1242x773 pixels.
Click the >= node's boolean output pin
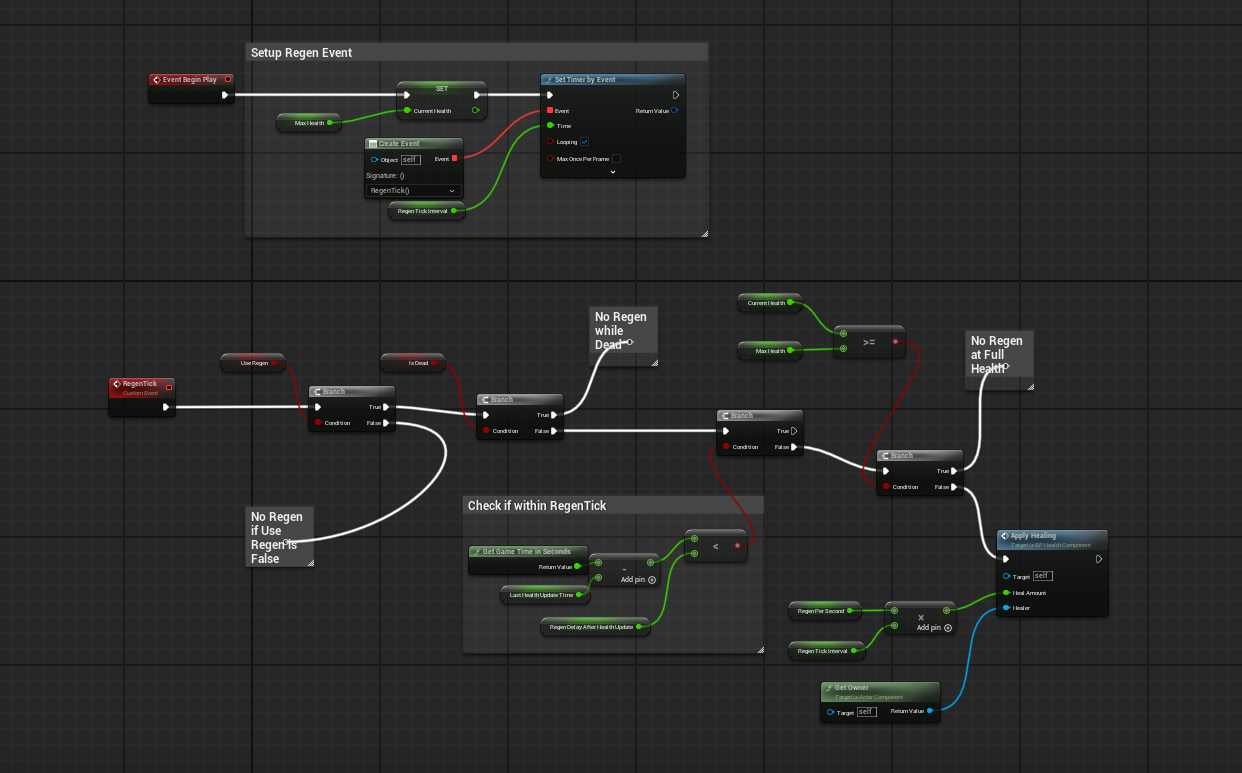(x=895, y=342)
